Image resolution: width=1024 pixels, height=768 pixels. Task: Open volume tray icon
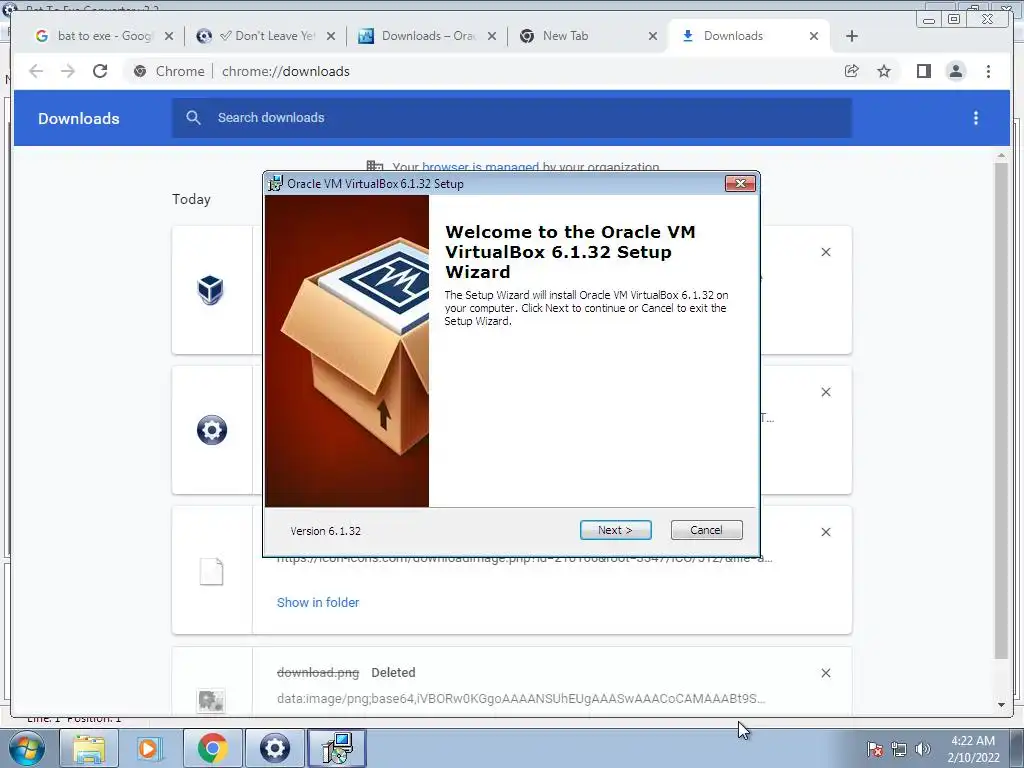pos(923,749)
